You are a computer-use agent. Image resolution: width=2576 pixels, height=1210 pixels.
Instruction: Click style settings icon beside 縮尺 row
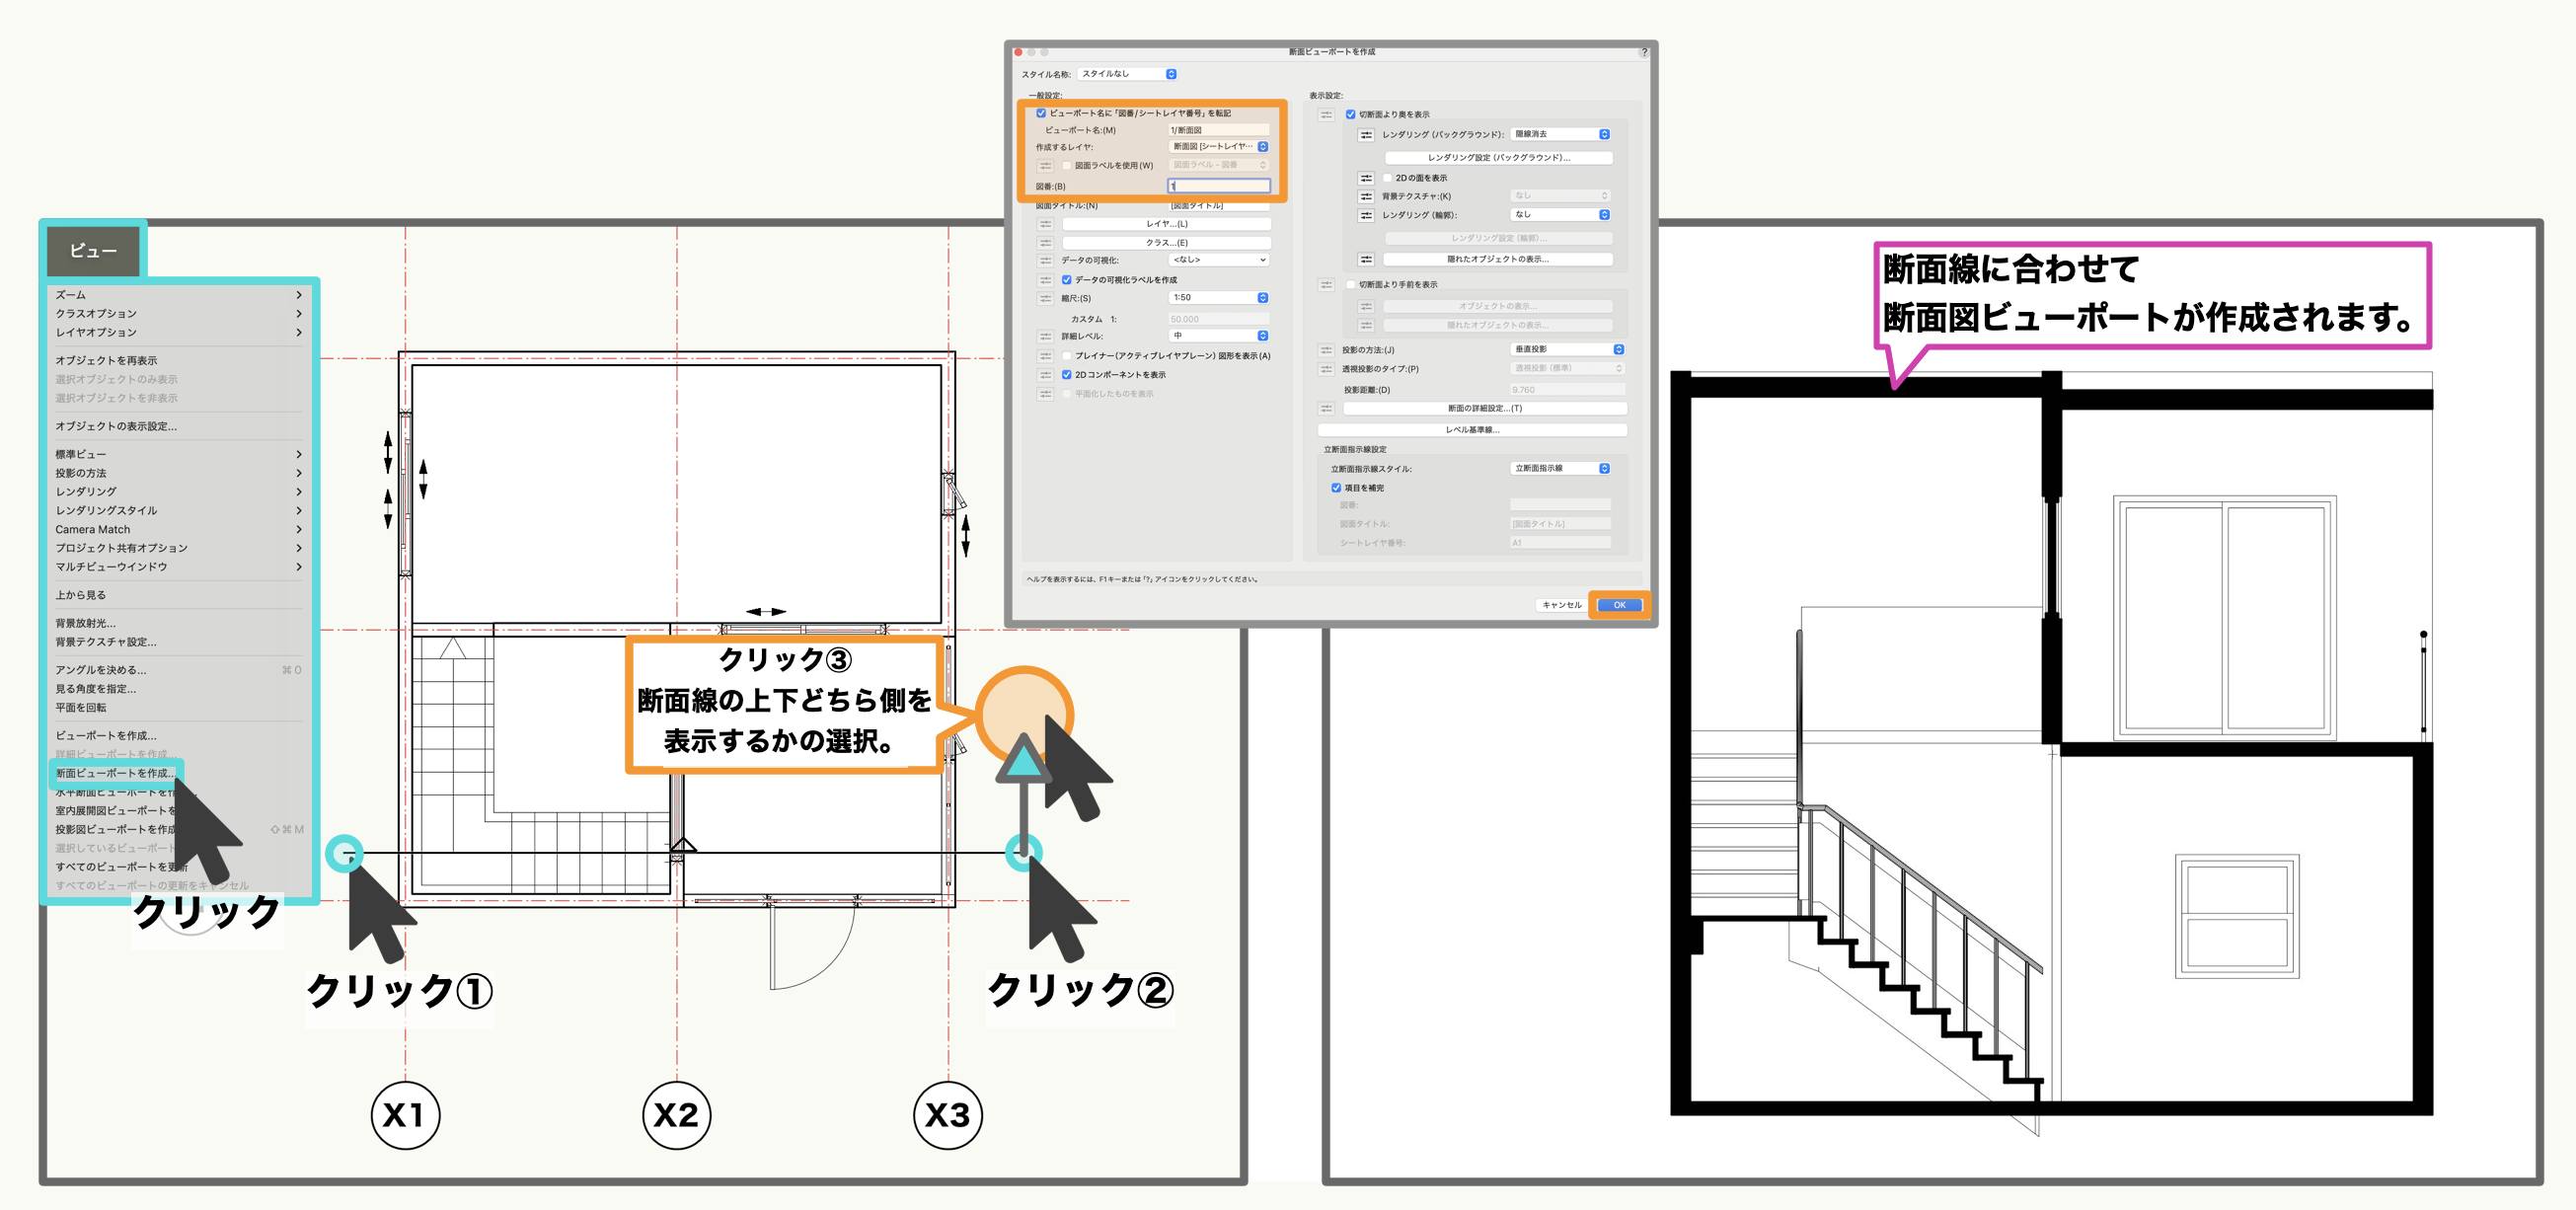(x=1045, y=298)
